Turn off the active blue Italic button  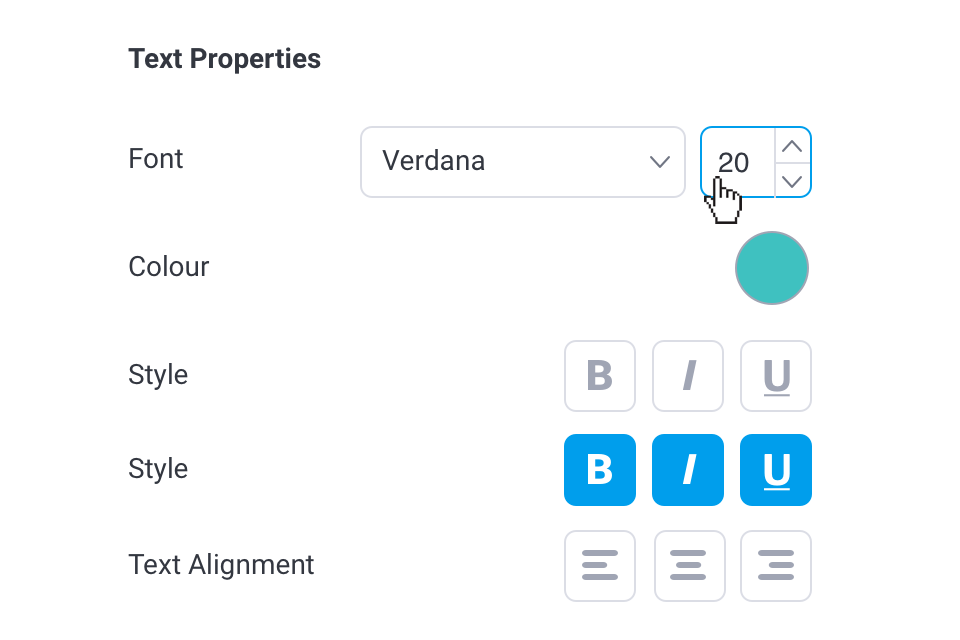coord(688,470)
